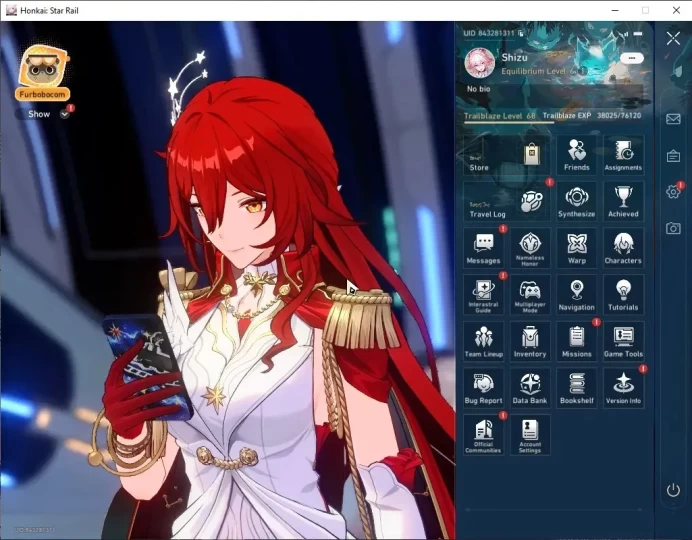Click the power logout icon
The width and height of the screenshot is (692, 540).
click(x=673, y=490)
